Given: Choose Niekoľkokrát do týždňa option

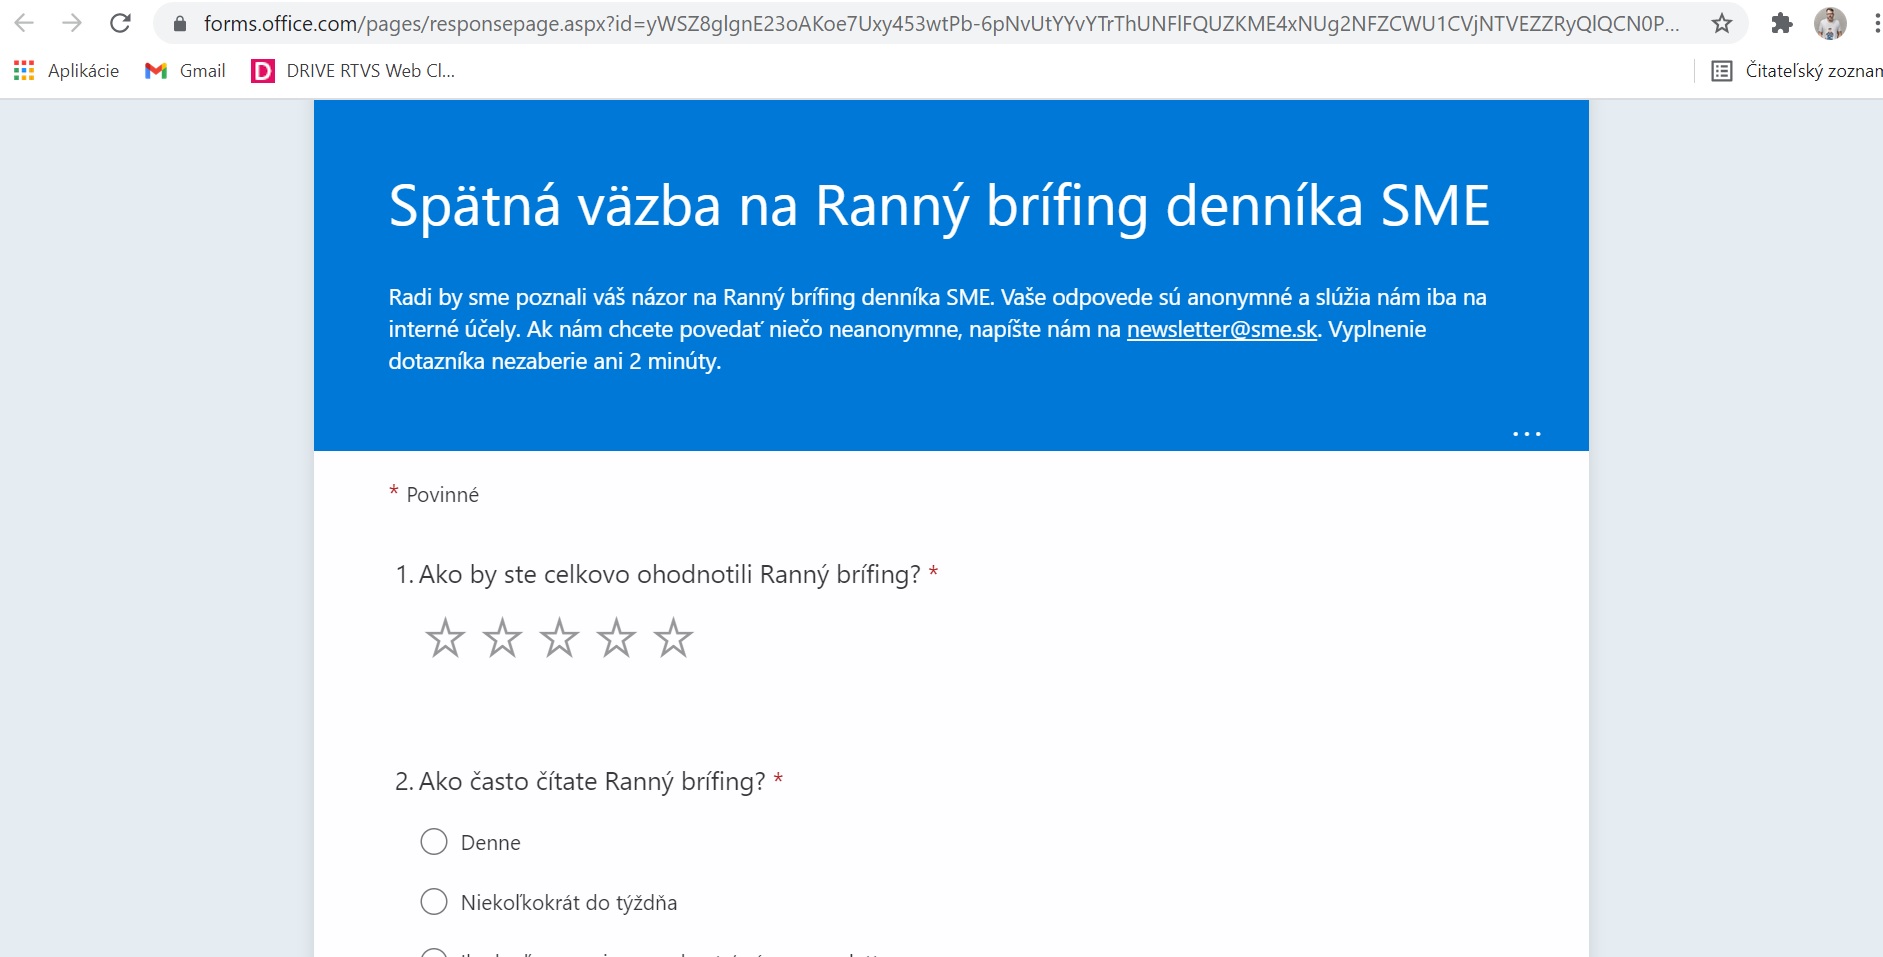Looking at the screenshot, I should [x=434, y=902].
